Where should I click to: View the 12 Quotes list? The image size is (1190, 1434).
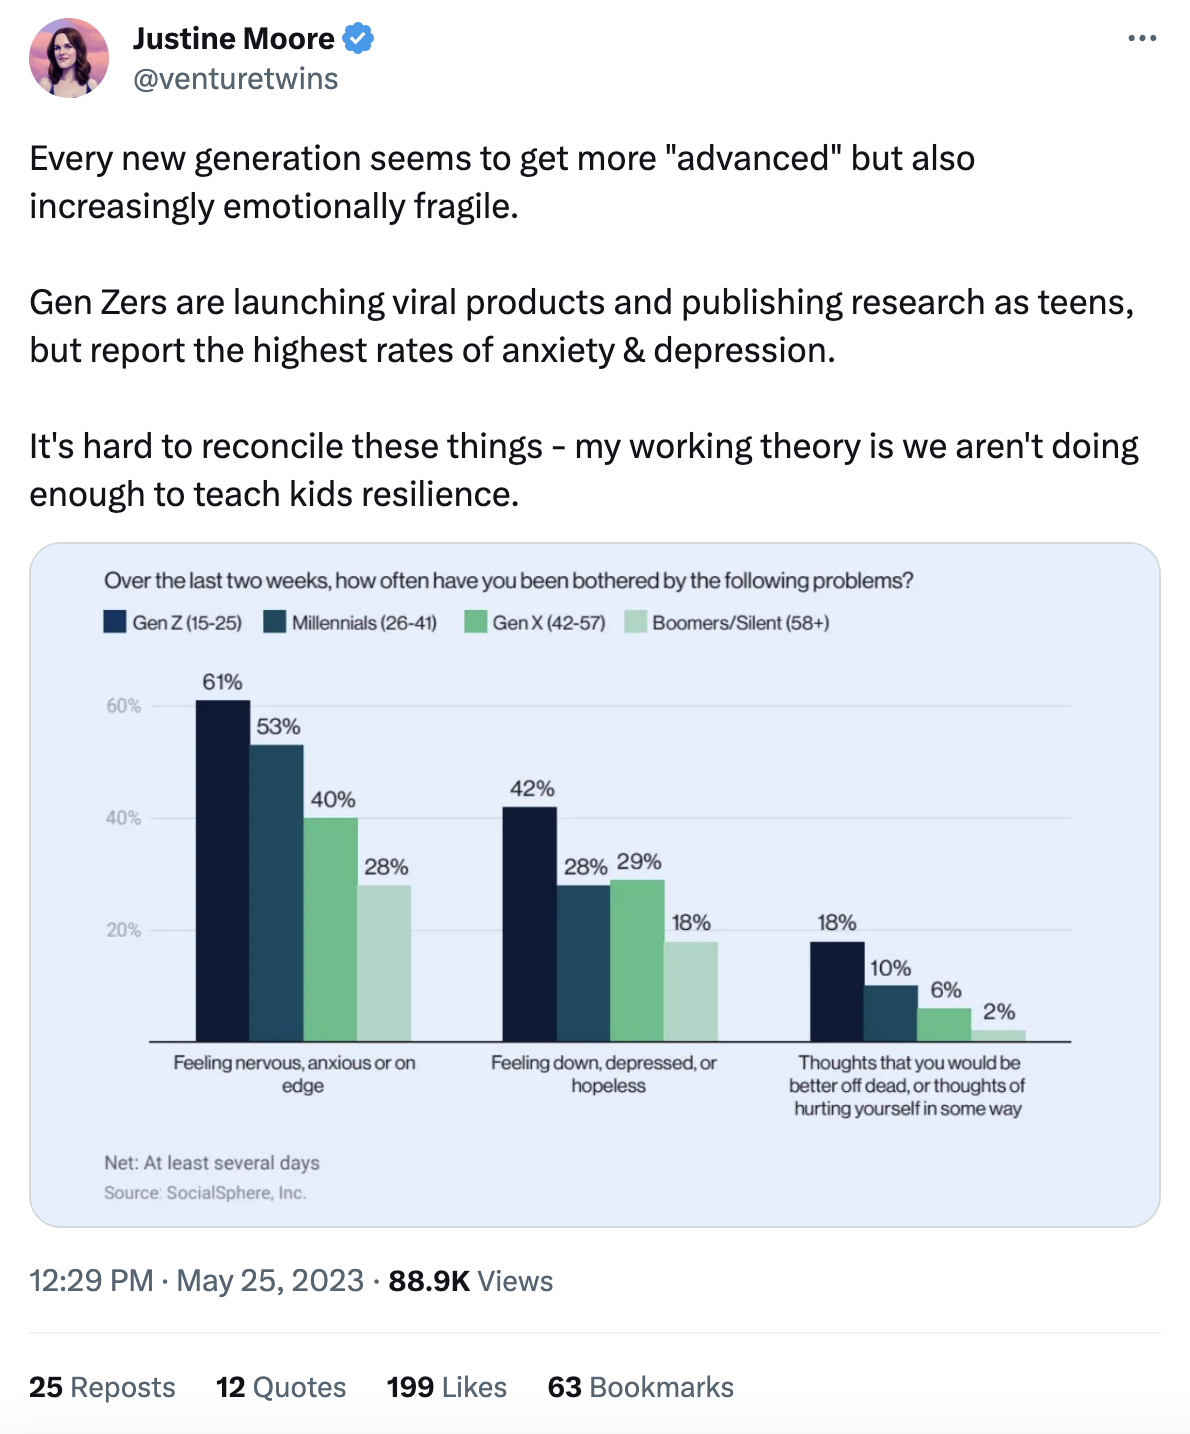[281, 1387]
